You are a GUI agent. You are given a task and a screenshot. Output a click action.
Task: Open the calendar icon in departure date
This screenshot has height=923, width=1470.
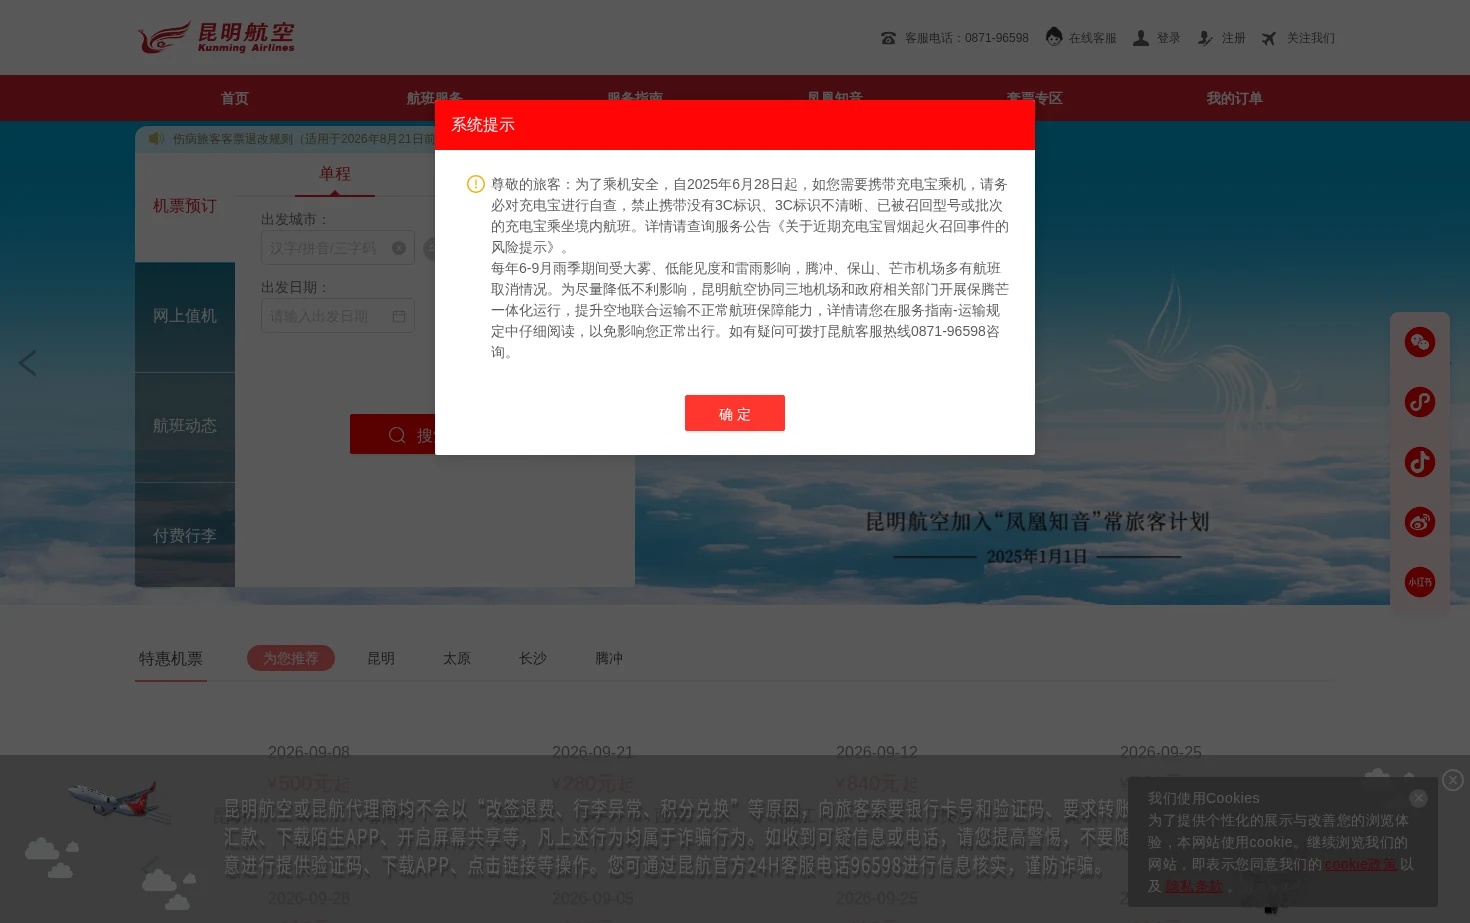(x=399, y=316)
